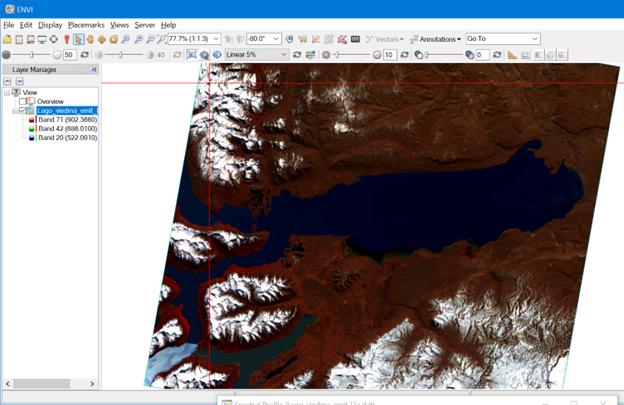Image resolution: width=624 pixels, height=405 pixels.
Task: Open the 77.7% zoom level dropdown
Action: point(216,39)
